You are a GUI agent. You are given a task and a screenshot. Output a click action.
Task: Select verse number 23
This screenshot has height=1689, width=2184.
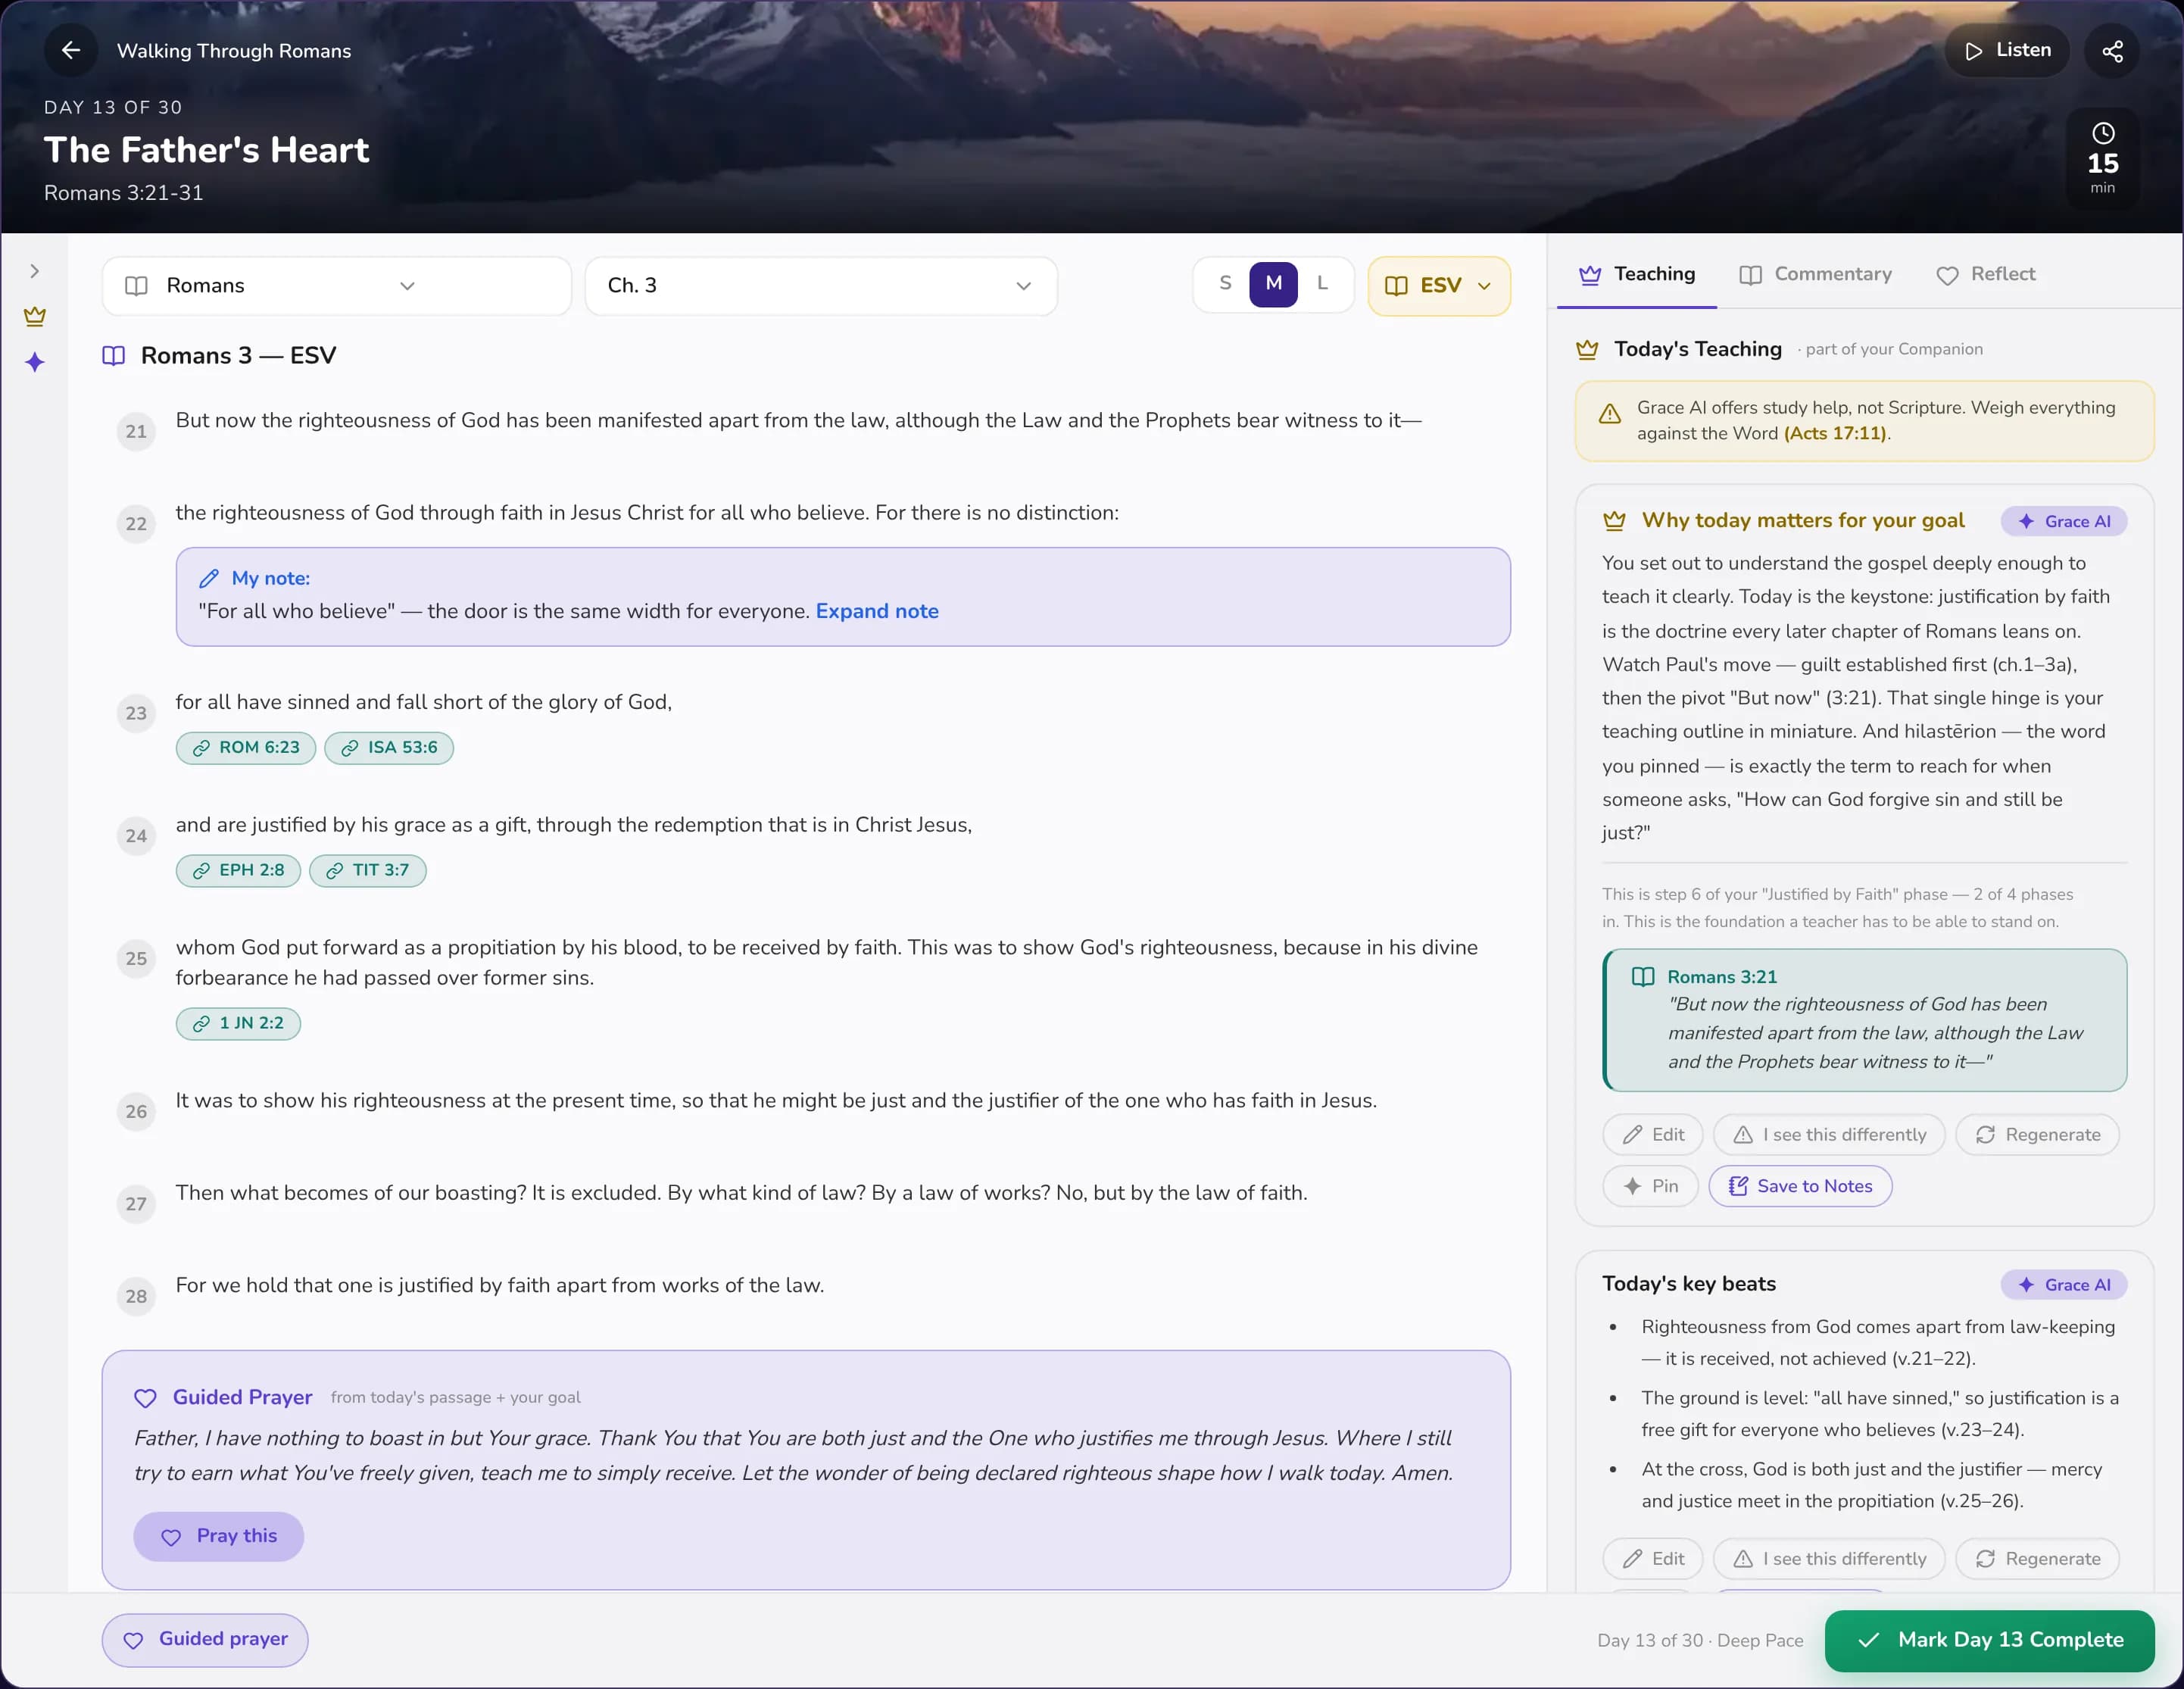136,714
